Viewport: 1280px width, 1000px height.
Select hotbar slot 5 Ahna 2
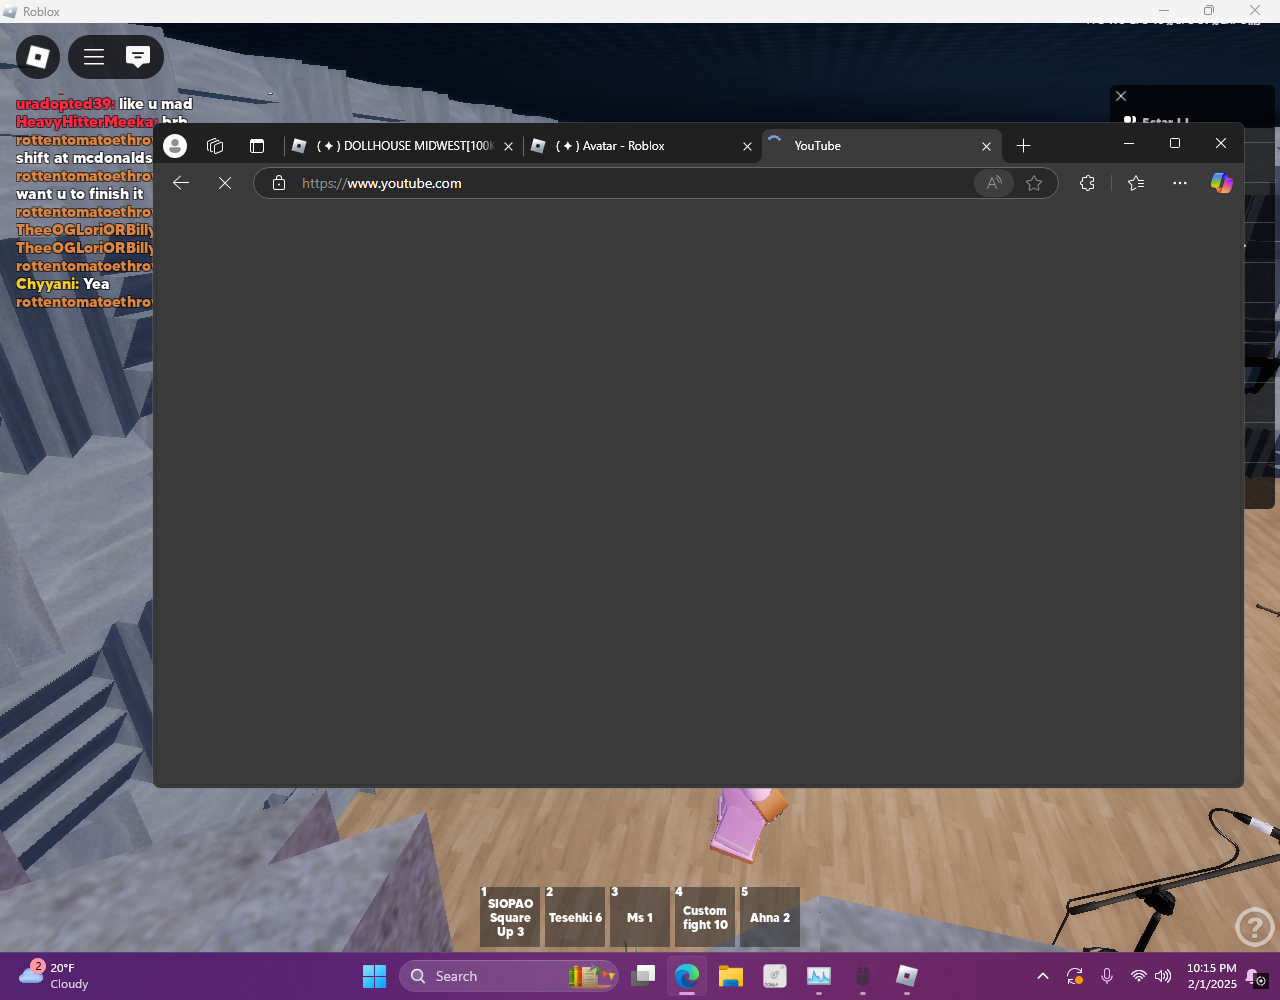tap(770, 917)
